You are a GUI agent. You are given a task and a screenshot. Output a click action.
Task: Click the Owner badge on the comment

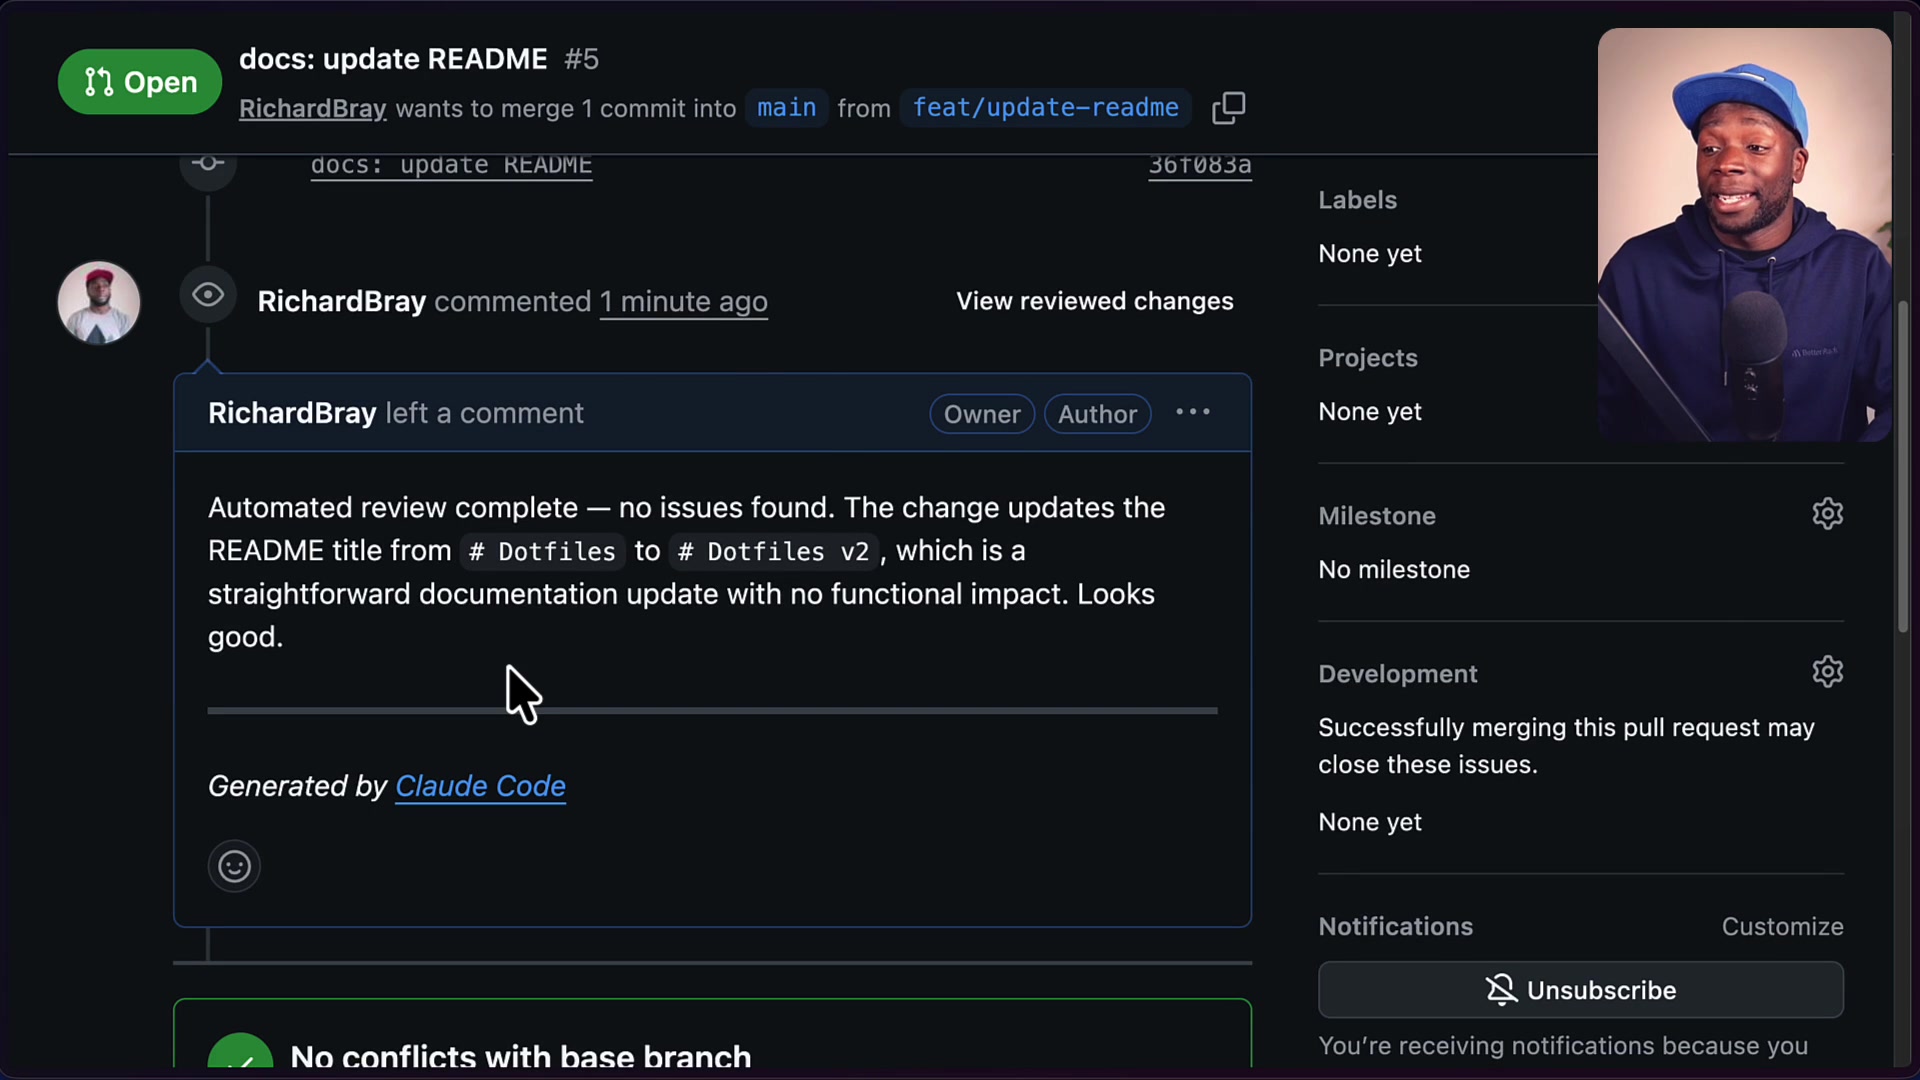(x=982, y=413)
